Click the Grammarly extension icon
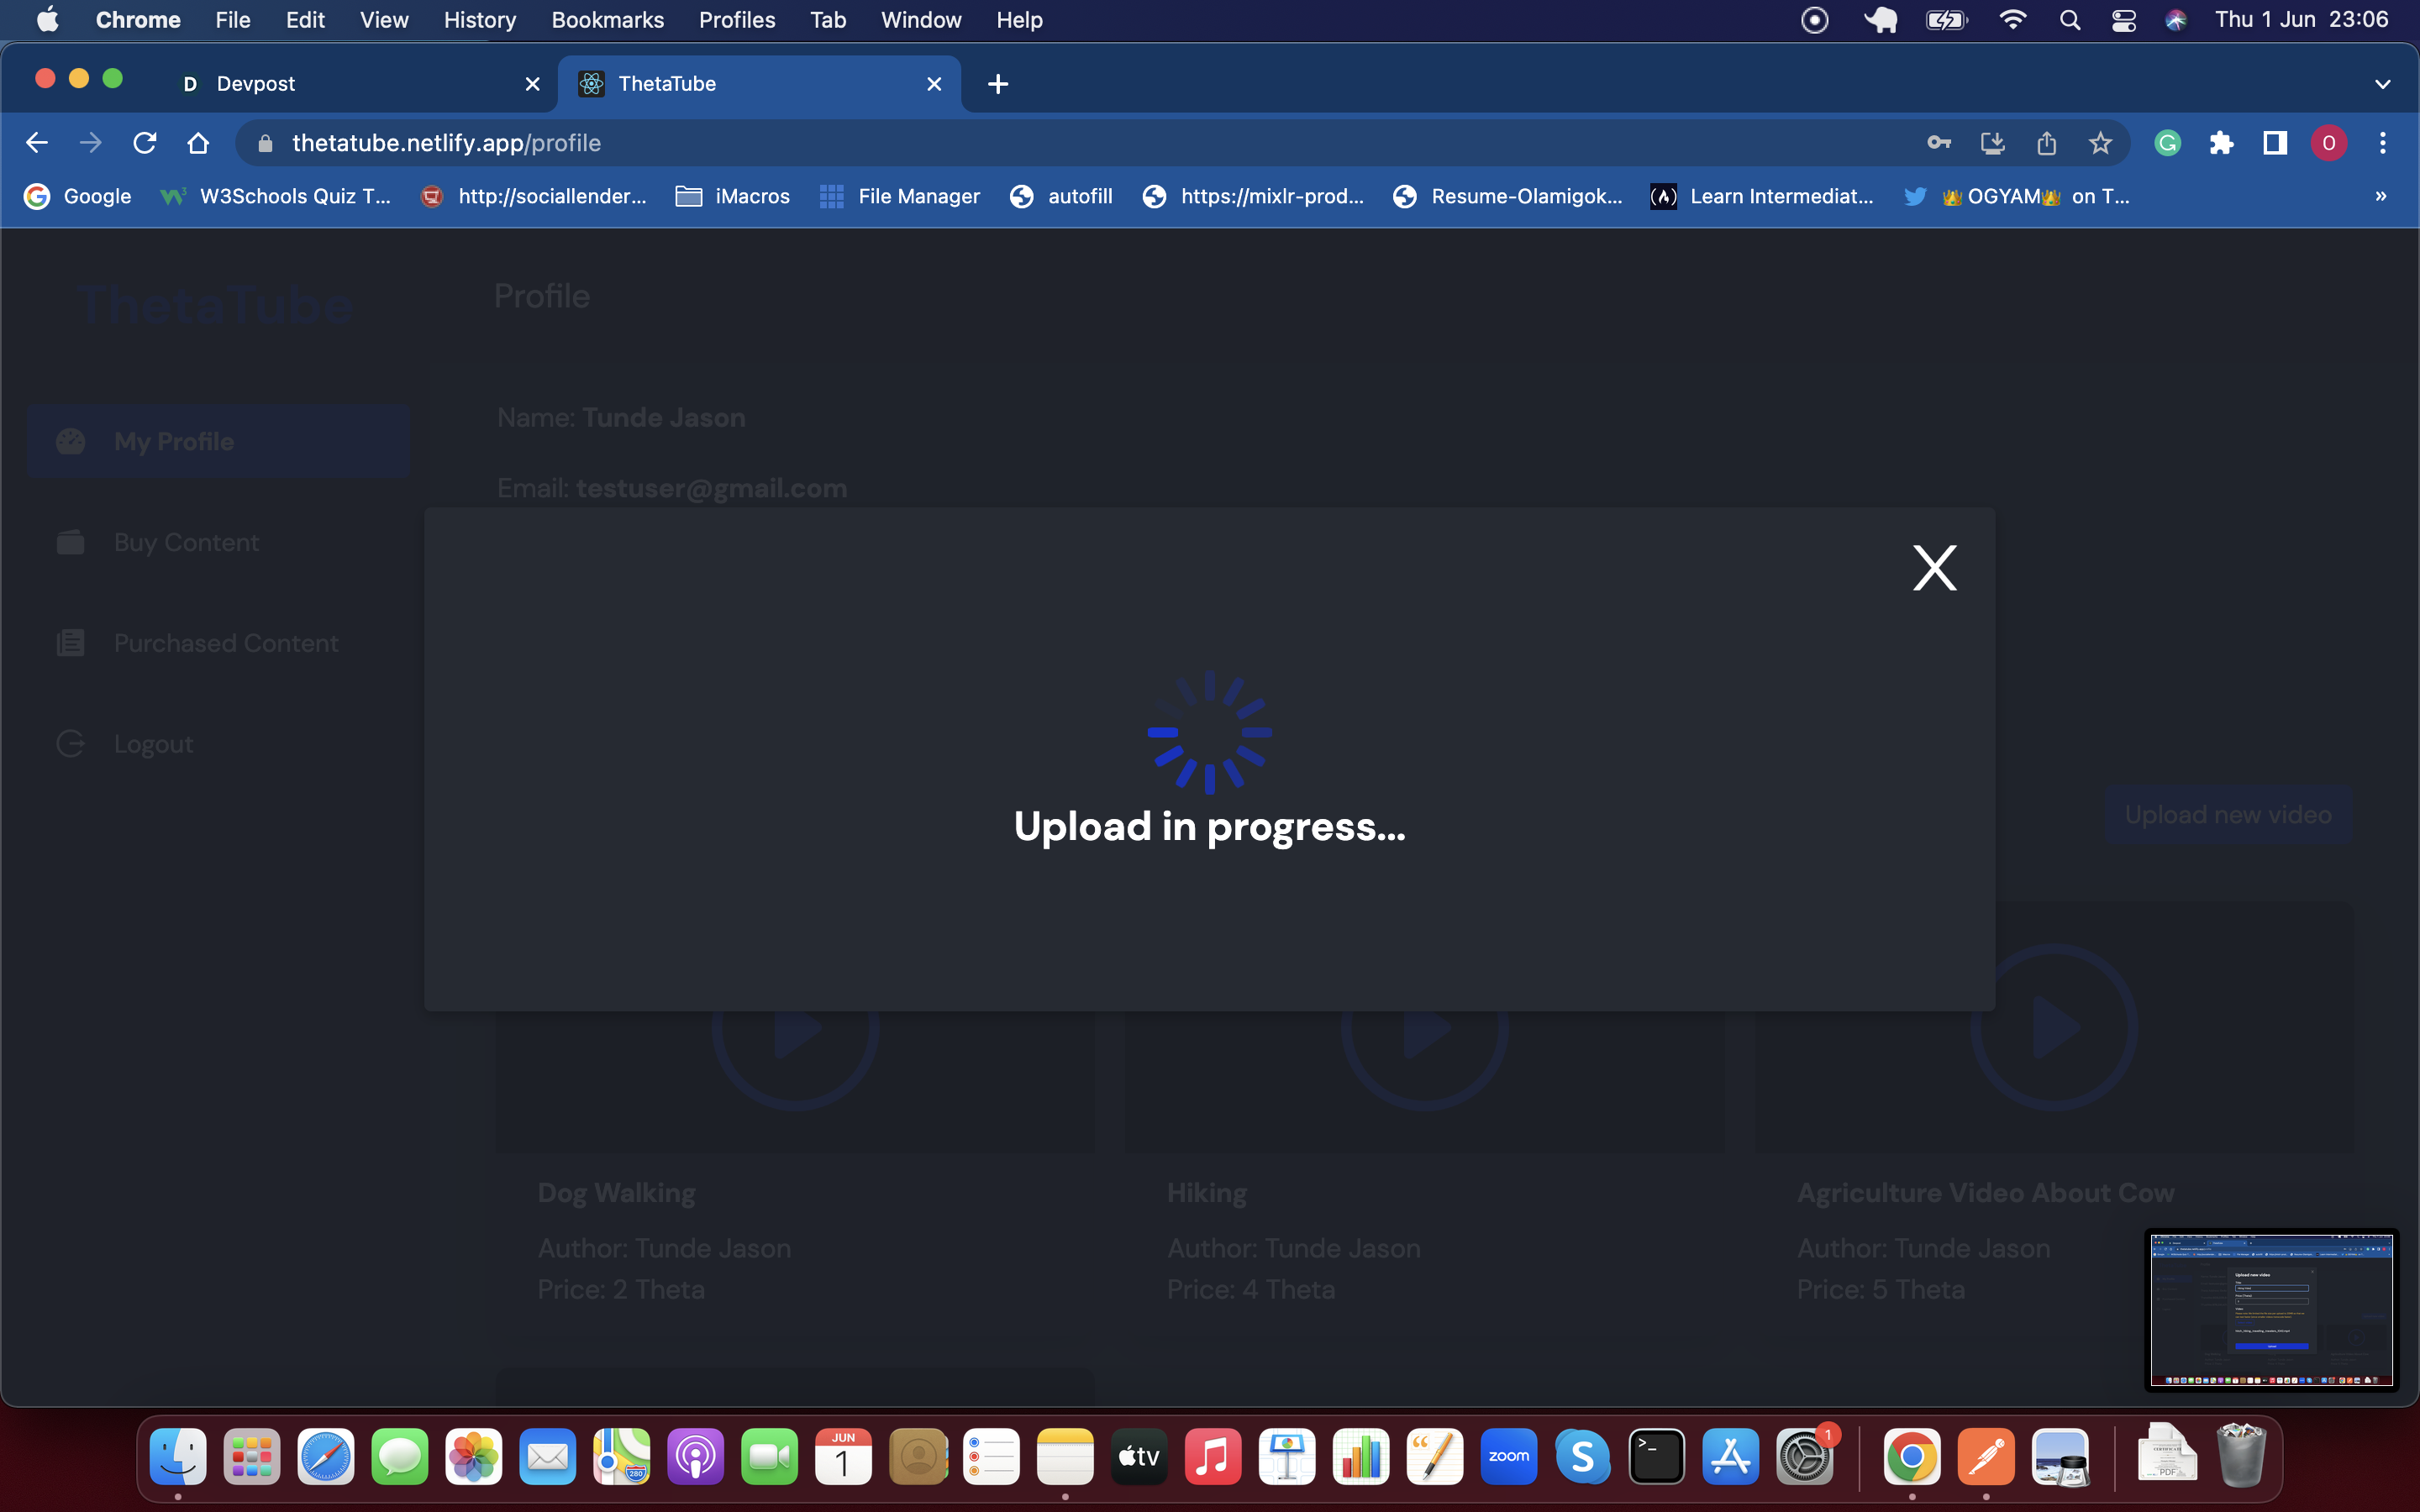Image resolution: width=2420 pixels, height=1512 pixels. [2167, 143]
